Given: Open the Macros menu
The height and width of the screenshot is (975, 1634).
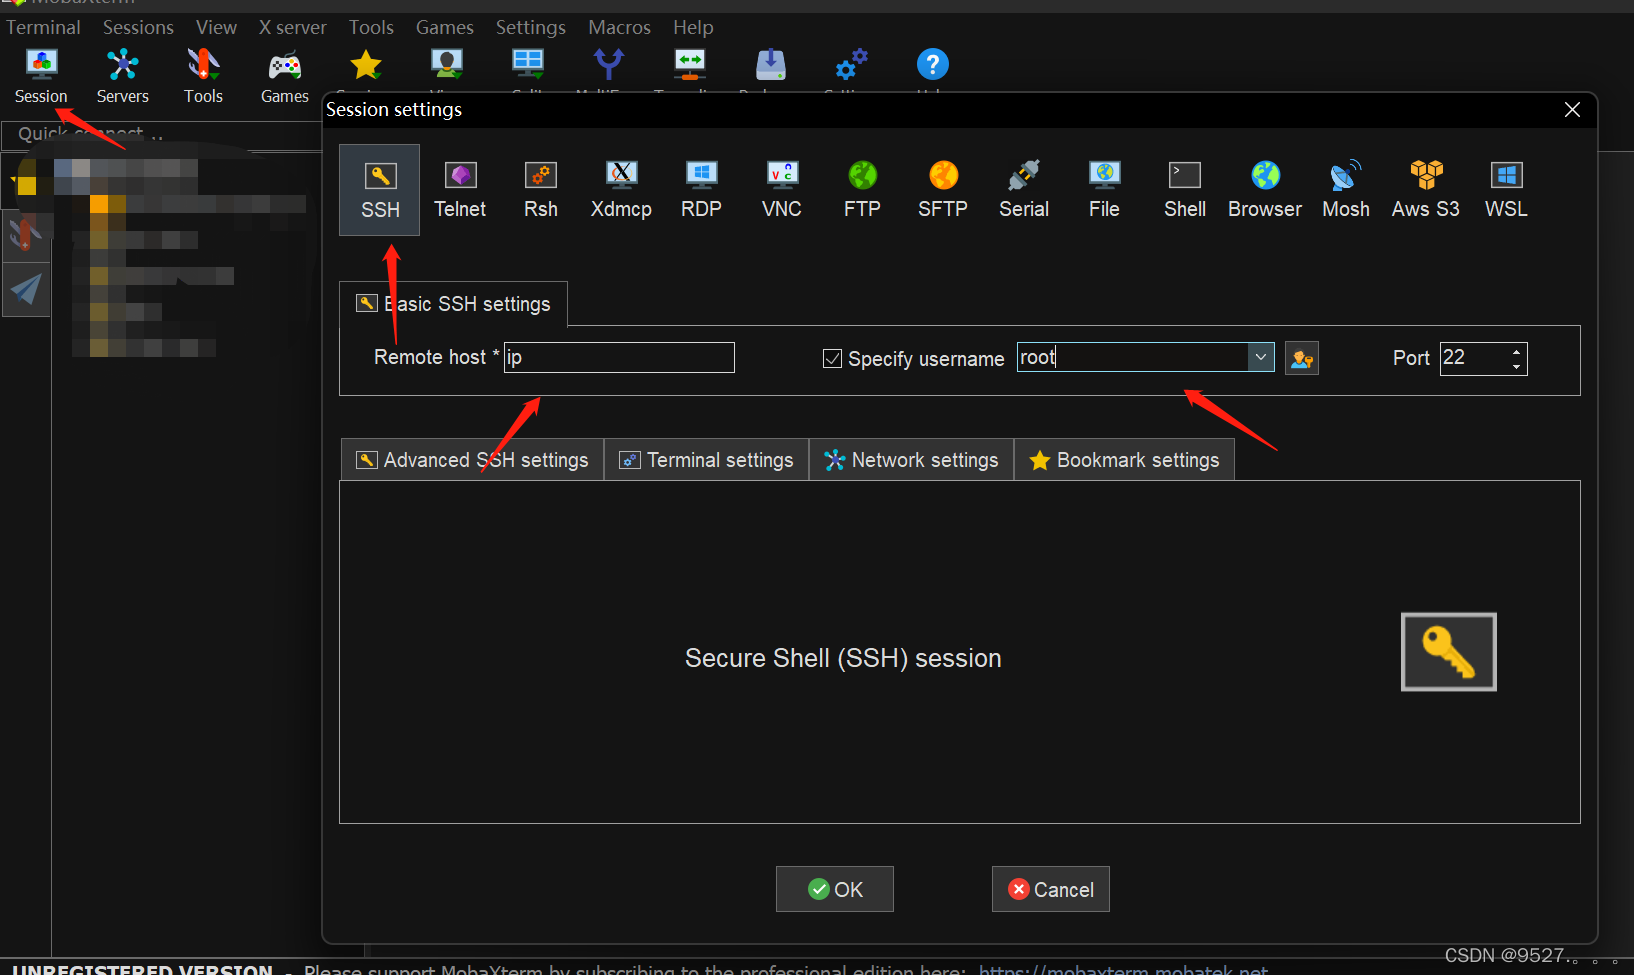Looking at the screenshot, I should point(619,27).
